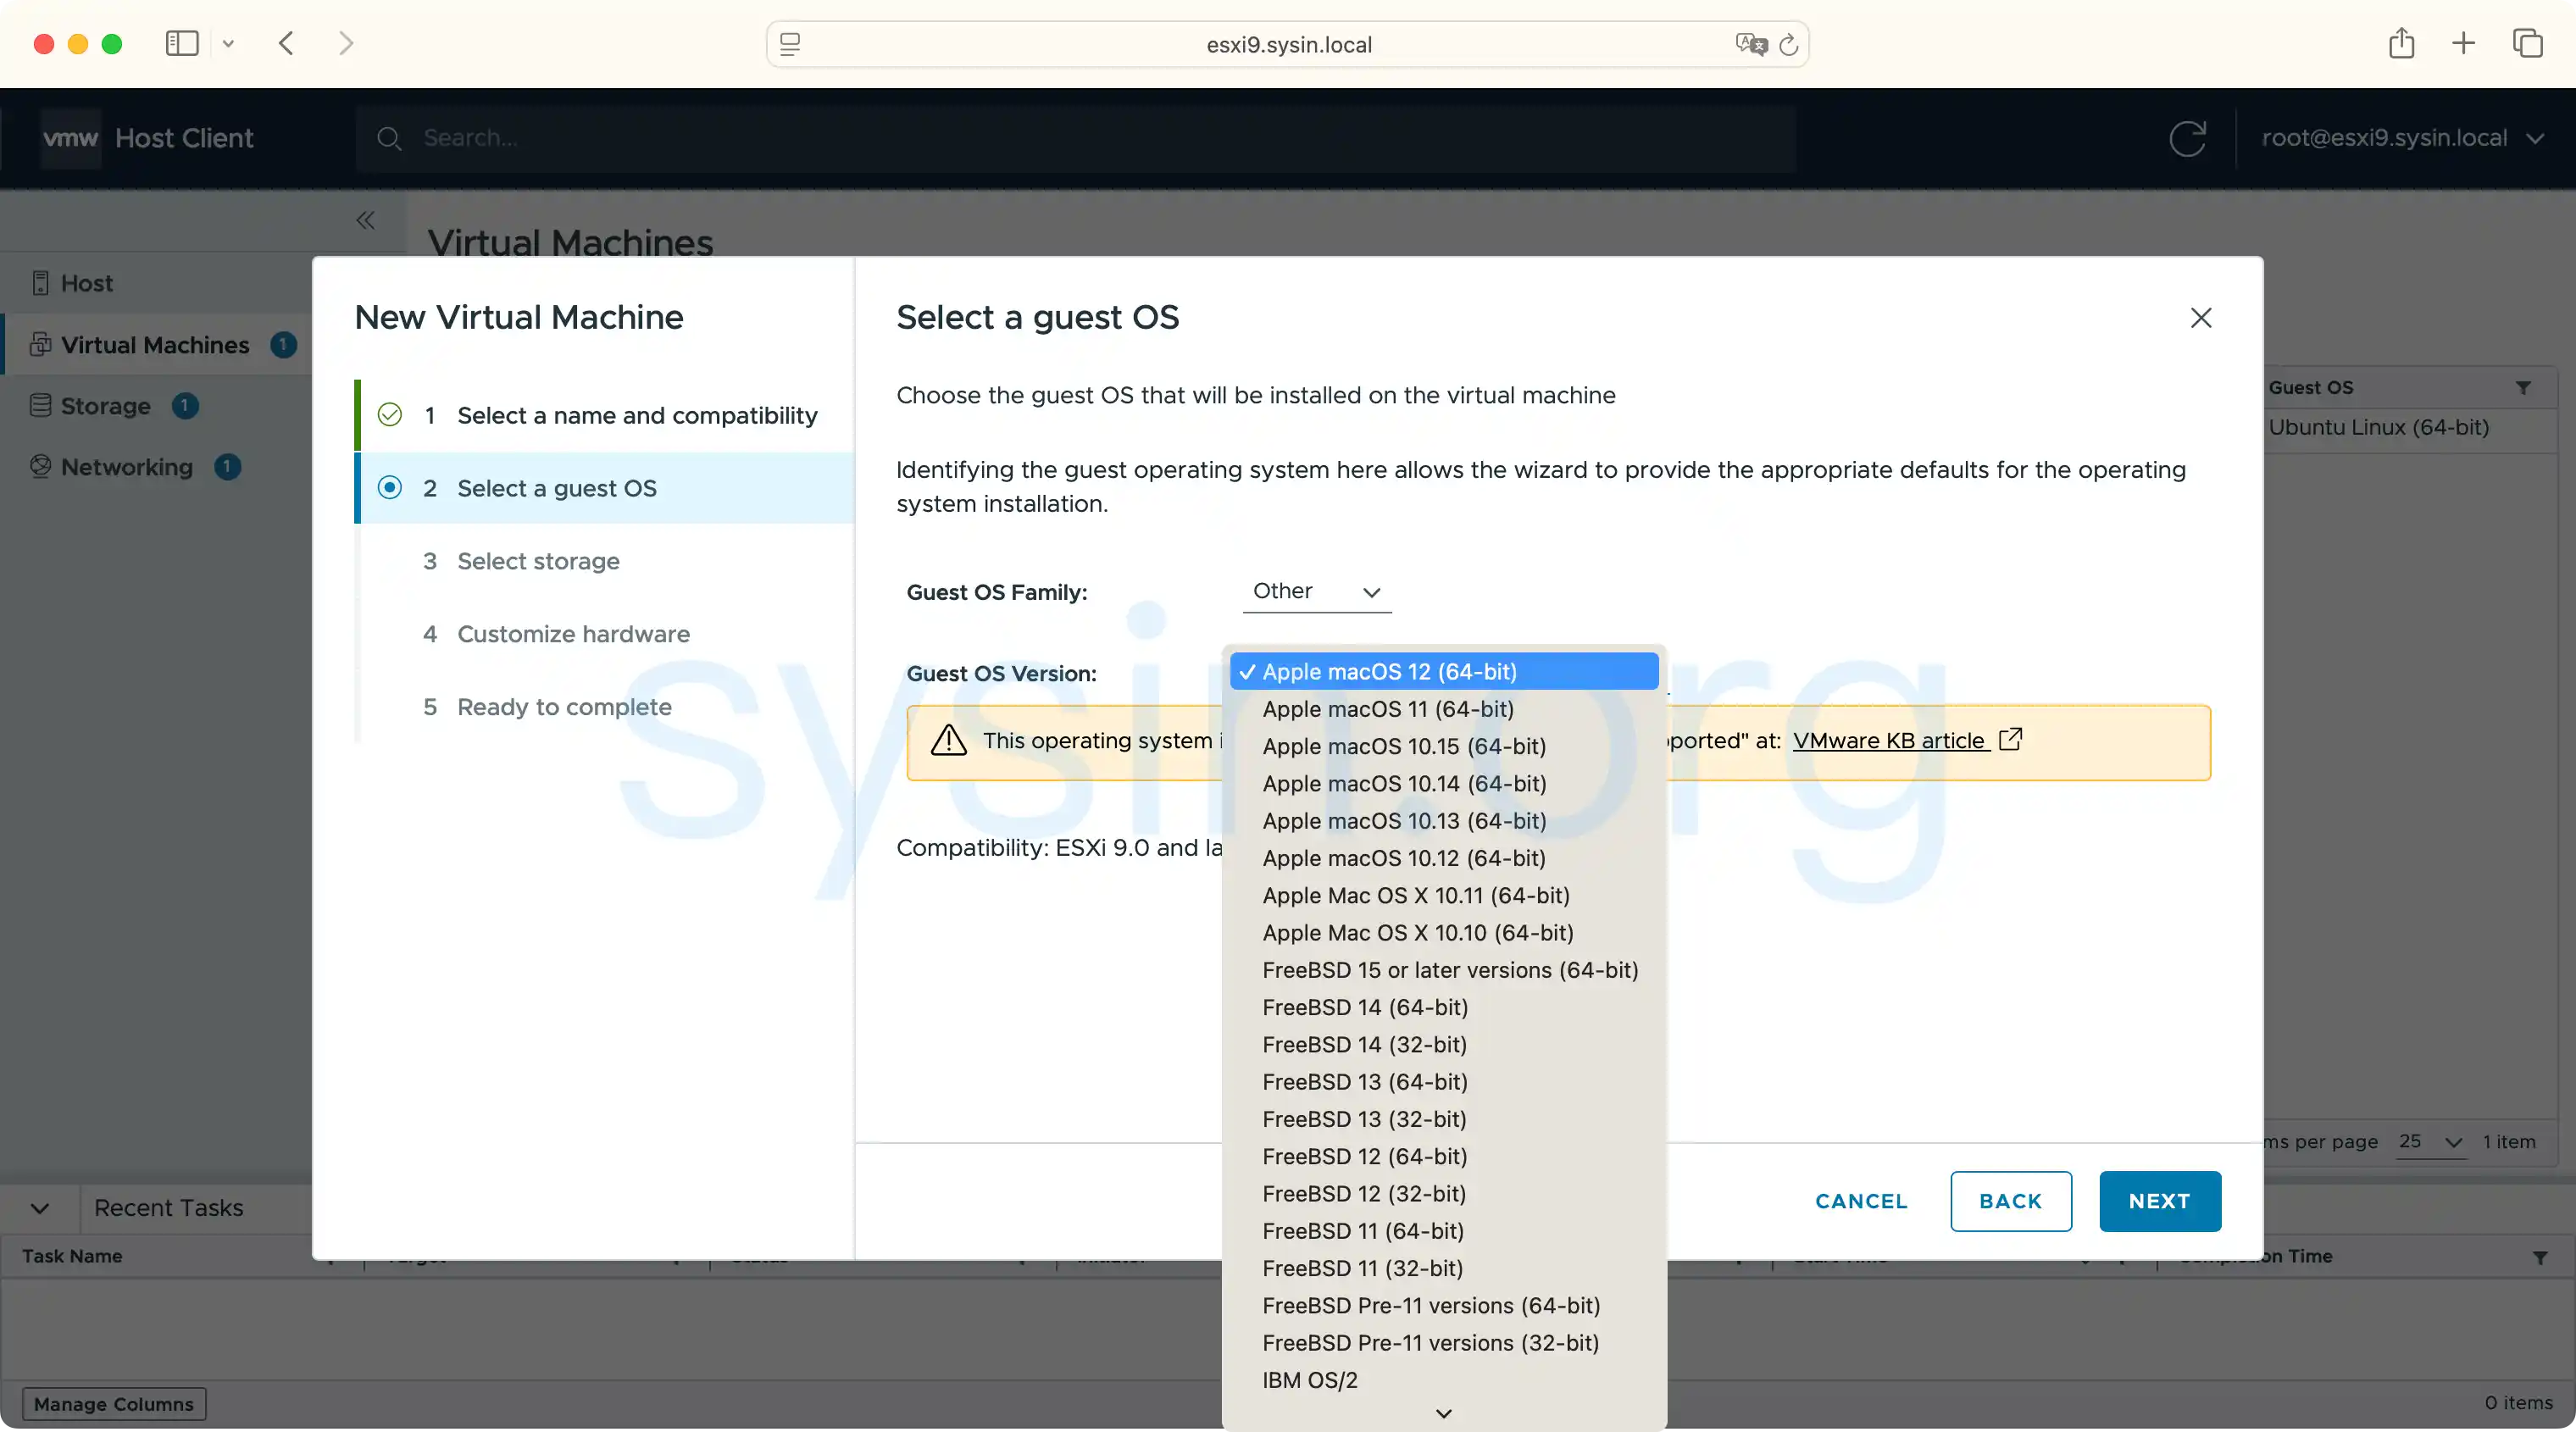Open Virtual Machines in the navigator
Screen dimensions: 2576x1432
point(155,344)
